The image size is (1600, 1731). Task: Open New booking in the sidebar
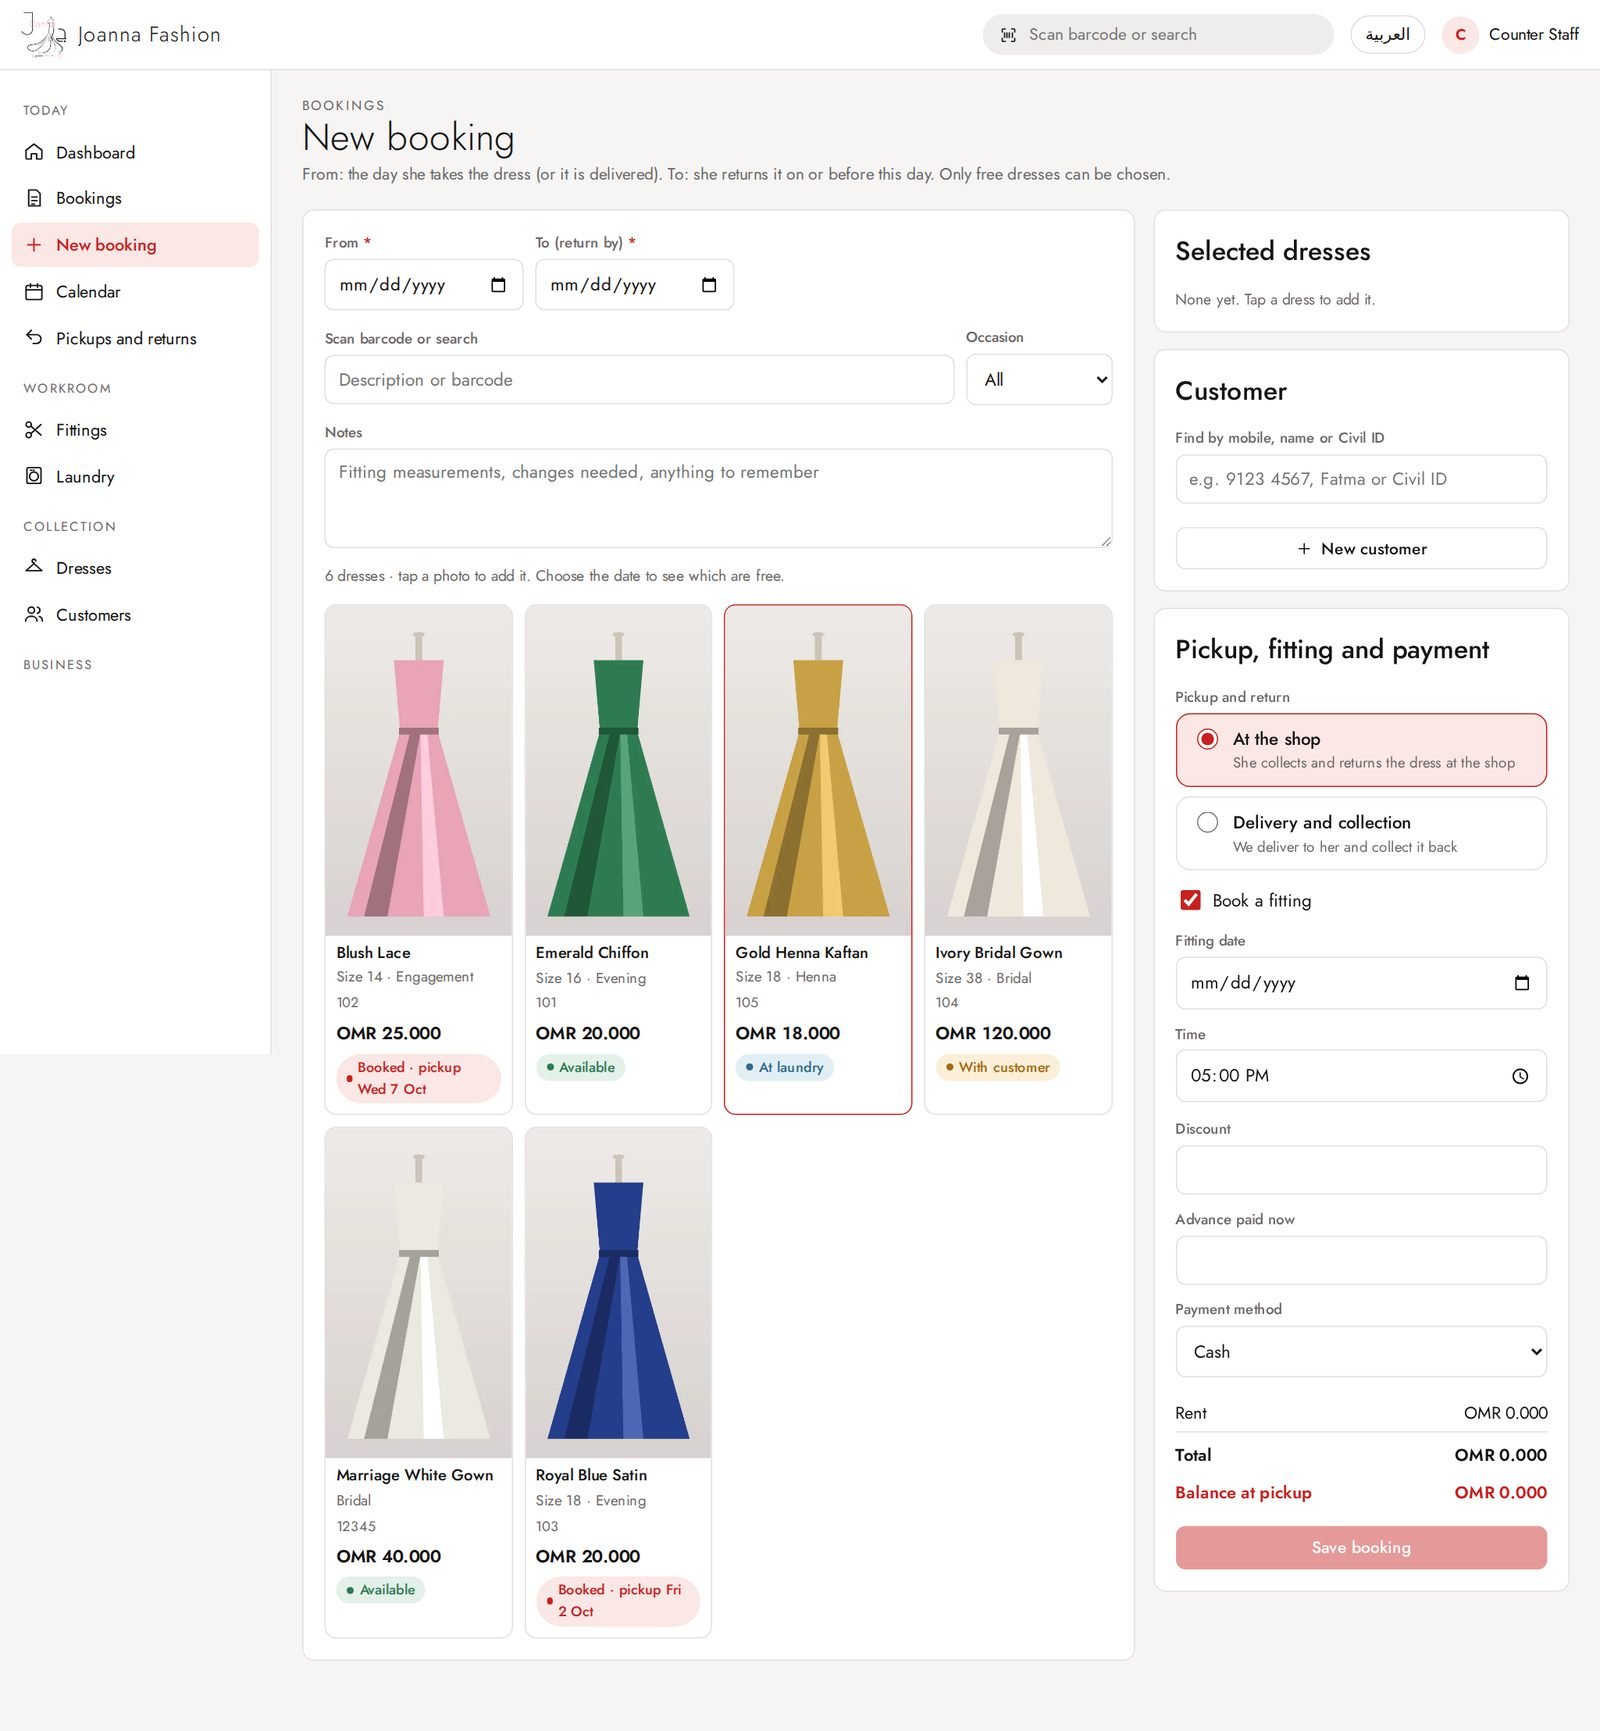(135, 245)
